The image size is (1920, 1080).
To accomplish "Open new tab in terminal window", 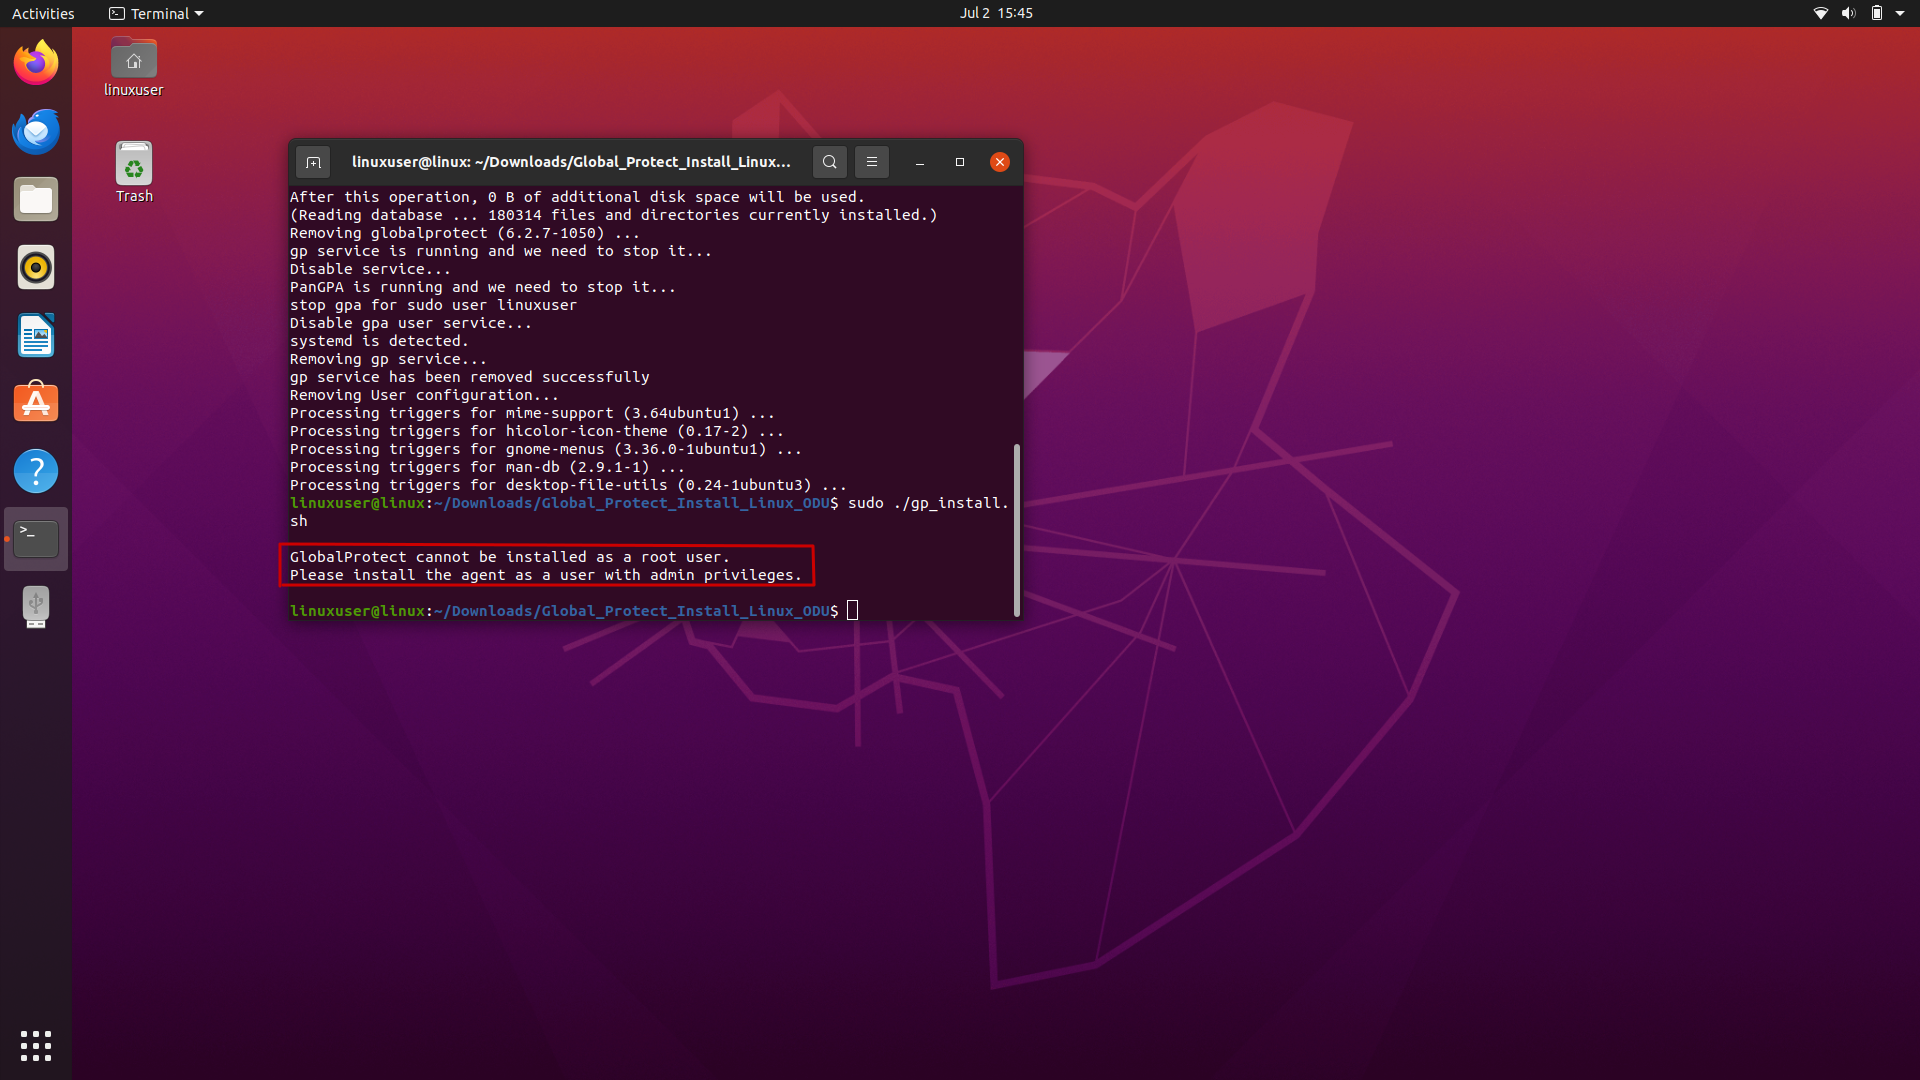I will (x=313, y=162).
